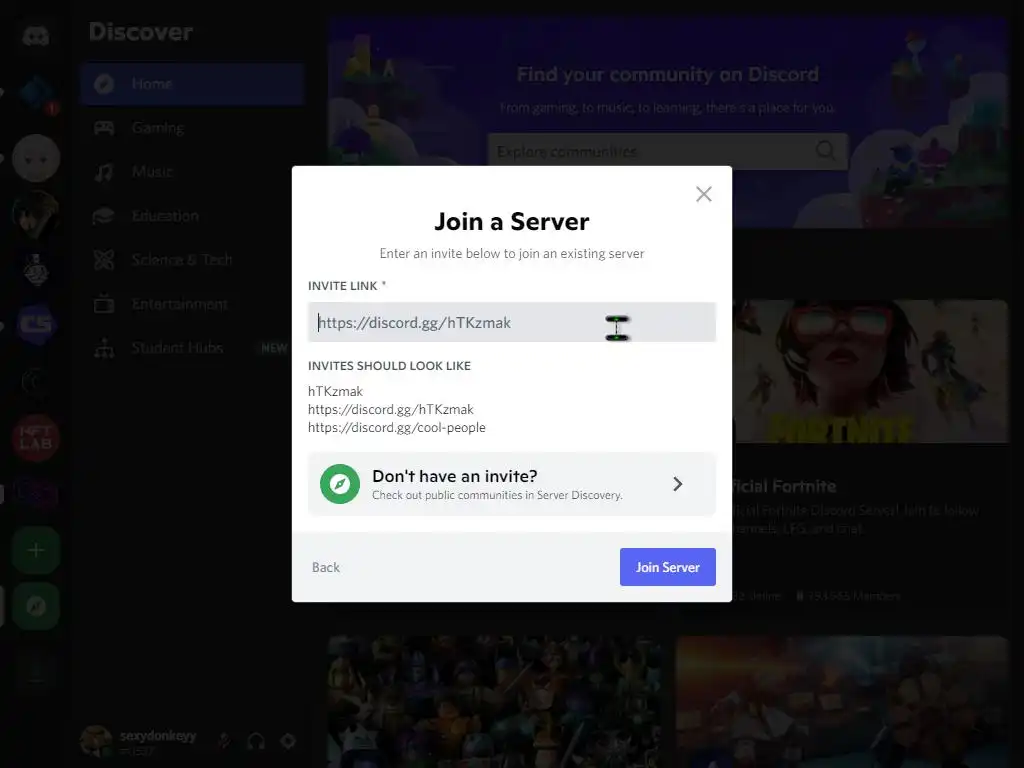Go Back in the dialog
Viewport: 1024px width, 768px height.
tap(326, 568)
